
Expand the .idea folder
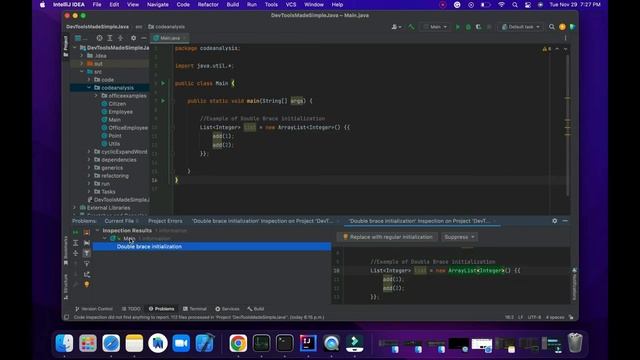point(82,56)
